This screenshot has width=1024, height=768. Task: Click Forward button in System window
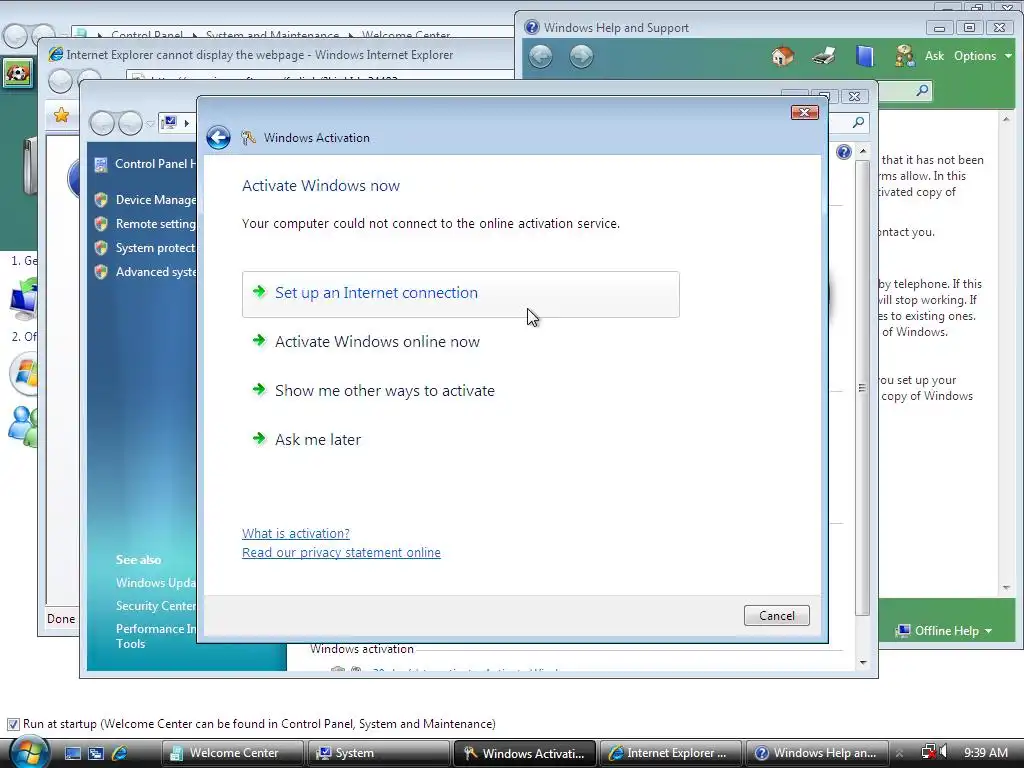[130, 123]
